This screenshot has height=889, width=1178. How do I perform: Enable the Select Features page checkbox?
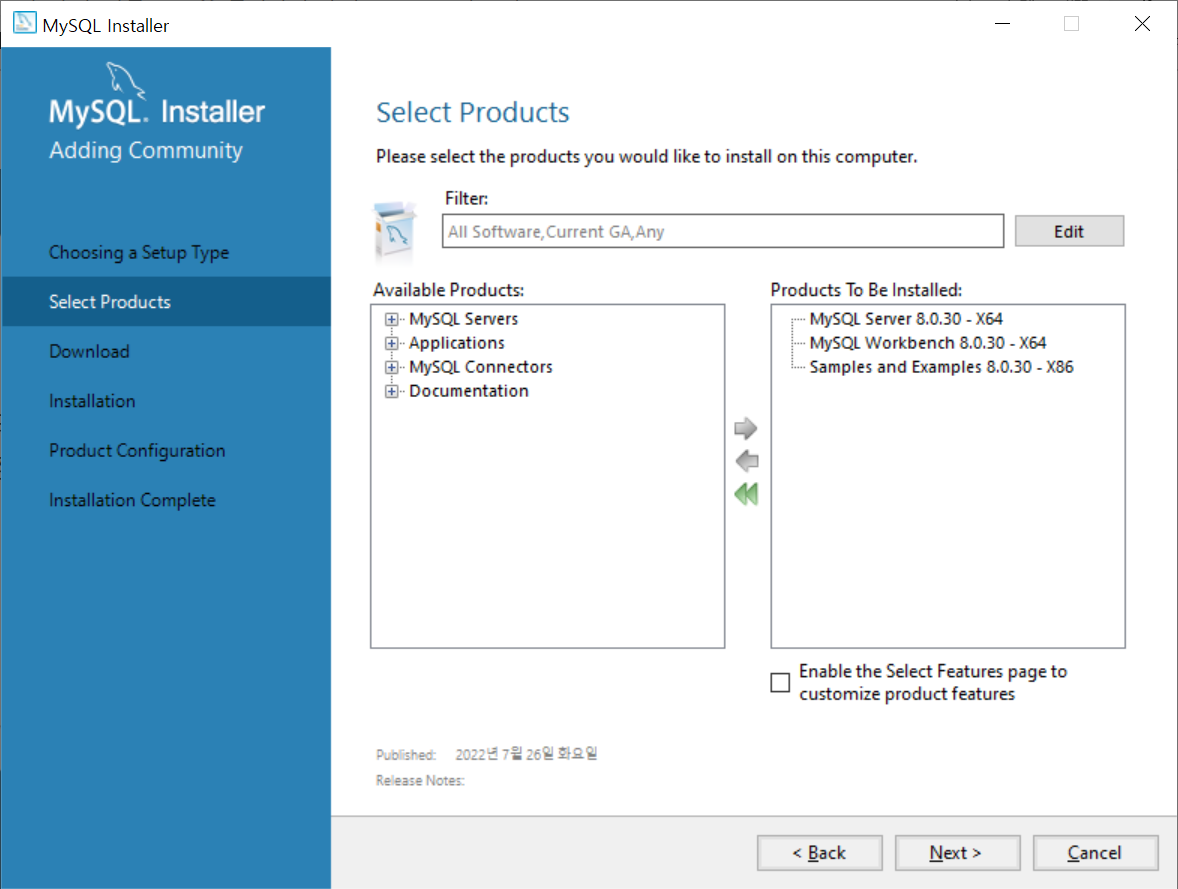780,682
